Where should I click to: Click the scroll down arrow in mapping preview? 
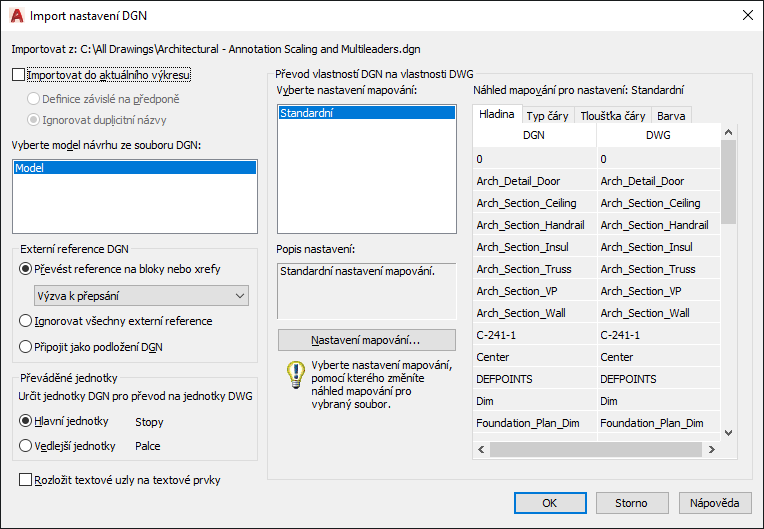point(728,433)
